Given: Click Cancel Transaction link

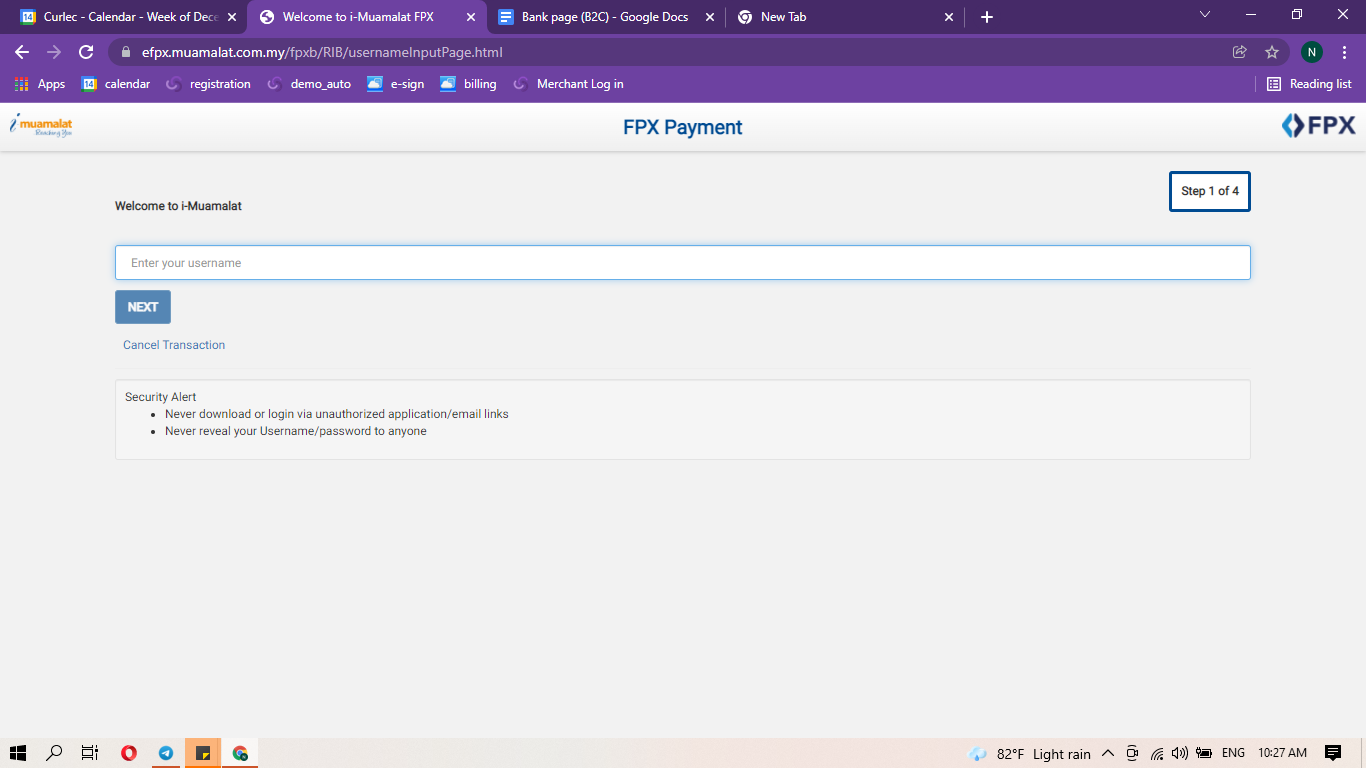Looking at the screenshot, I should click(174, 345).
